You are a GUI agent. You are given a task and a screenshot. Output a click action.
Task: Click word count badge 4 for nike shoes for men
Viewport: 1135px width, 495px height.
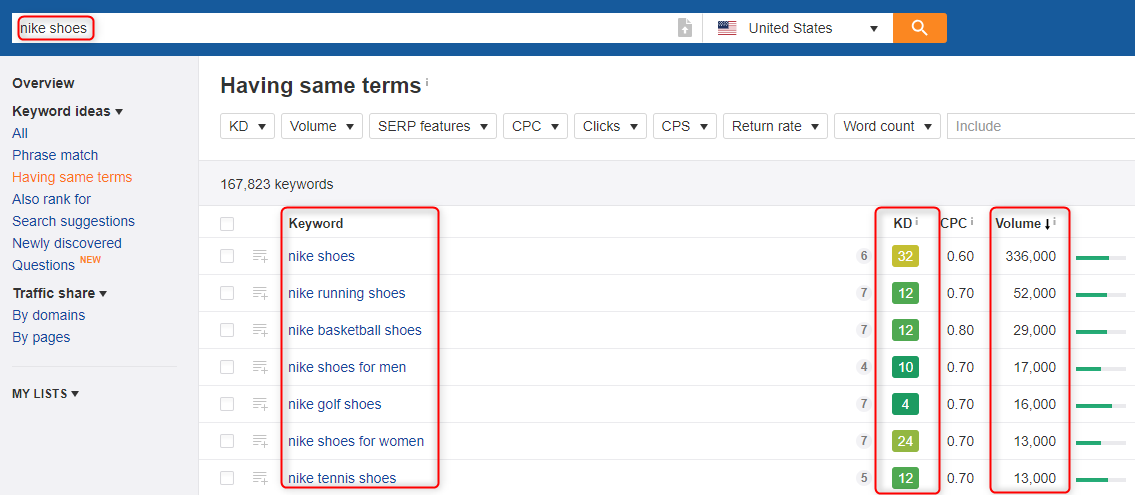863,367
